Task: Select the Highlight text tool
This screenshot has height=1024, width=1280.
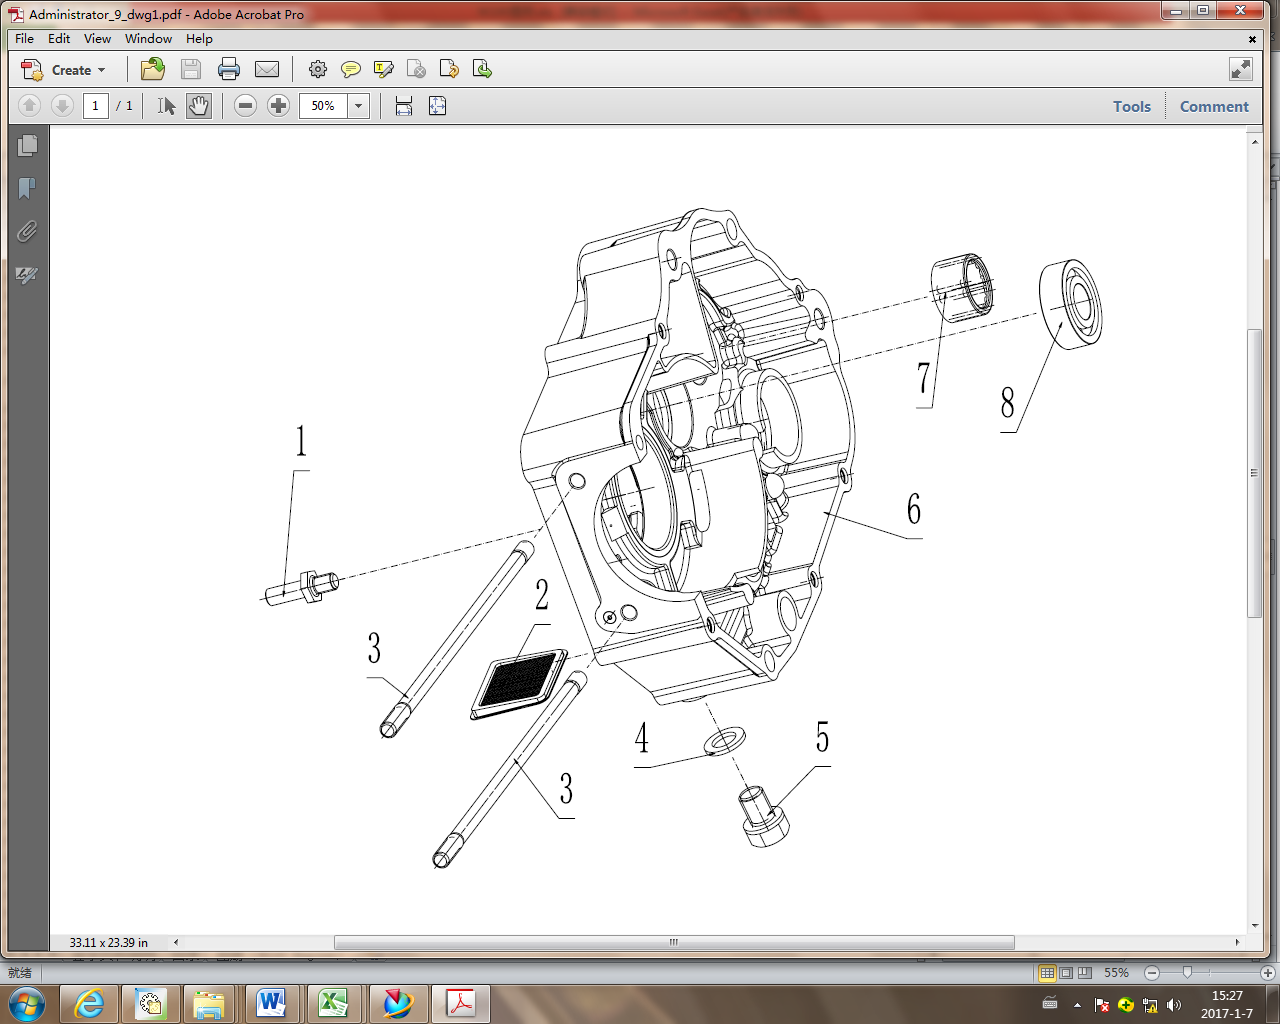Action: [x=383, y=69]
